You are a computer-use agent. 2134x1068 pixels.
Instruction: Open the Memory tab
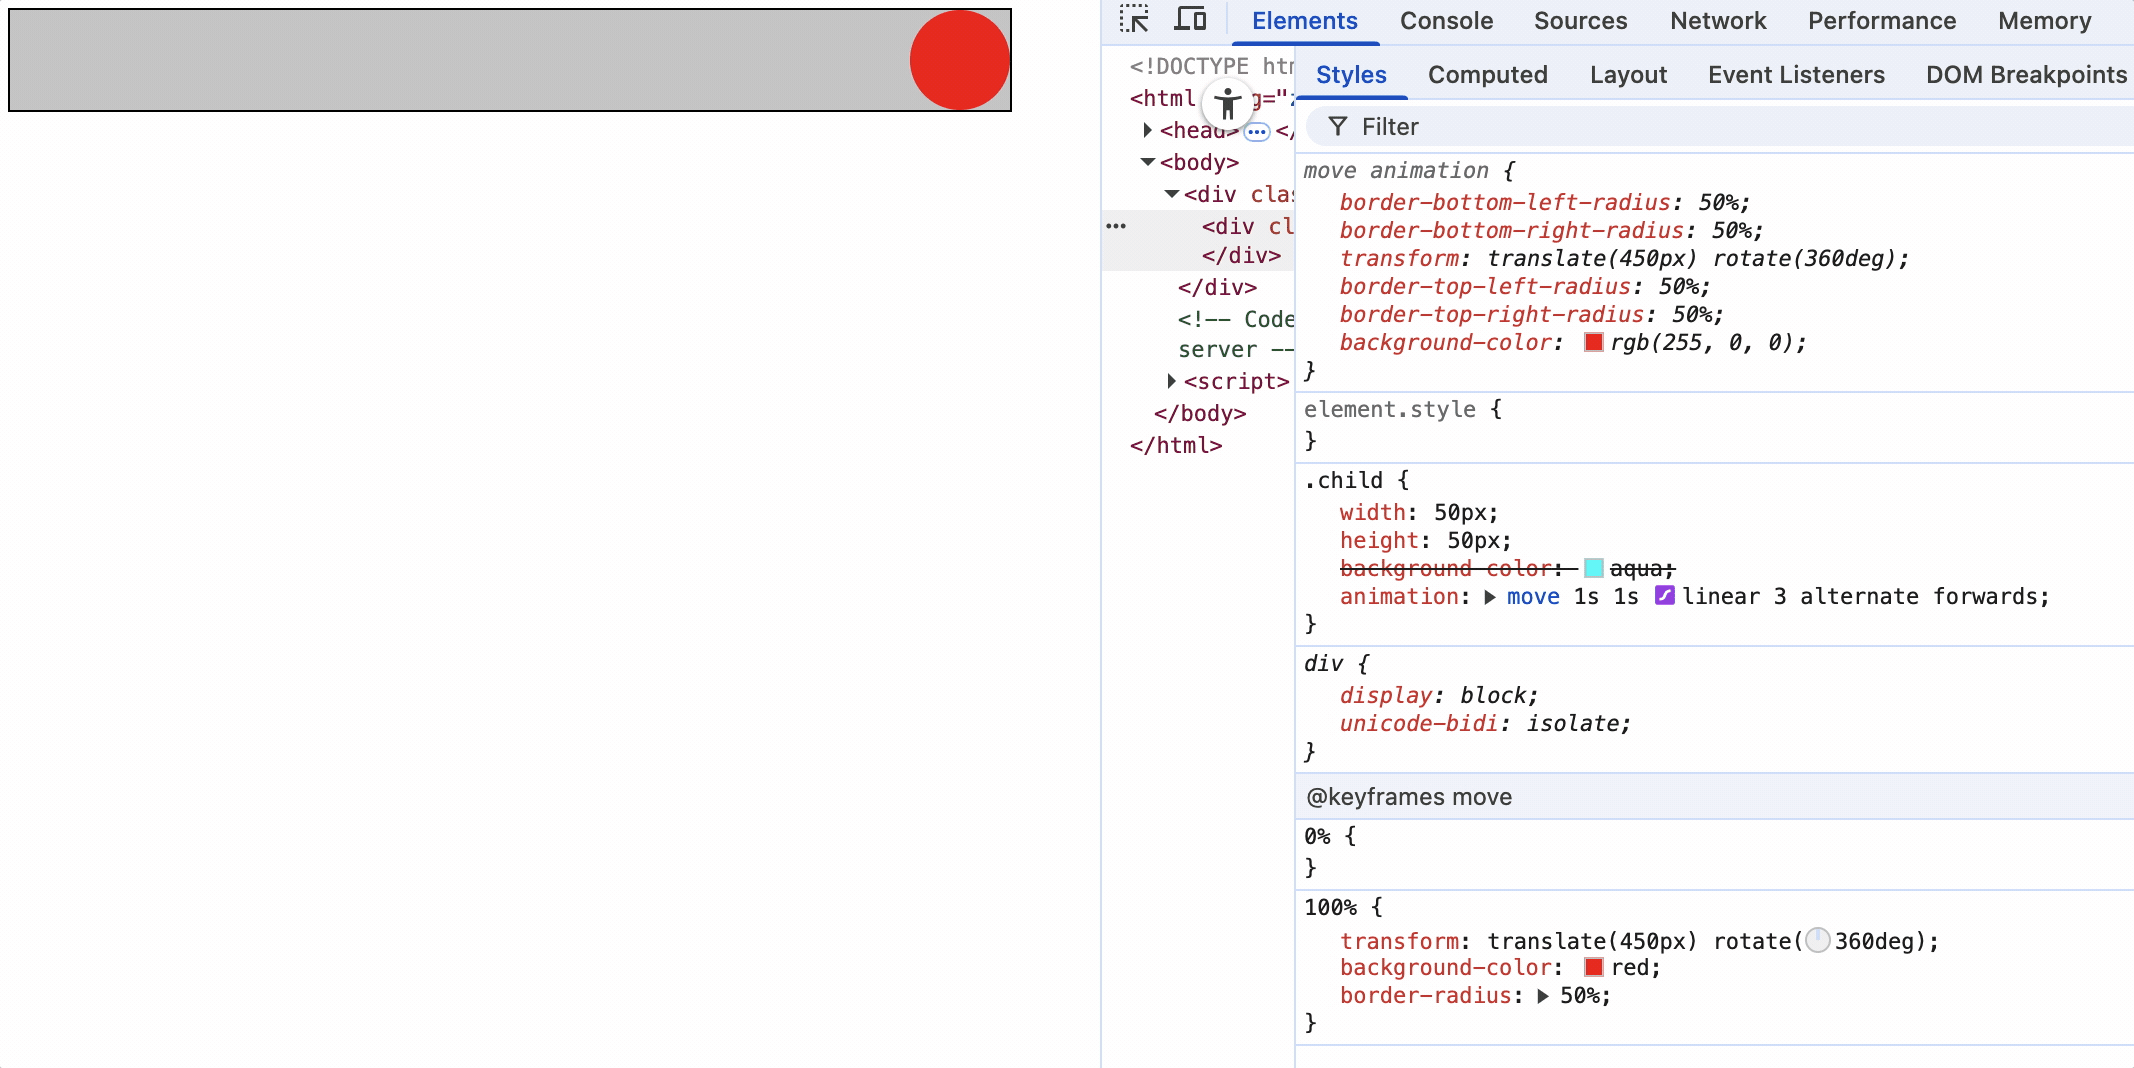(x=2045, y=21)
